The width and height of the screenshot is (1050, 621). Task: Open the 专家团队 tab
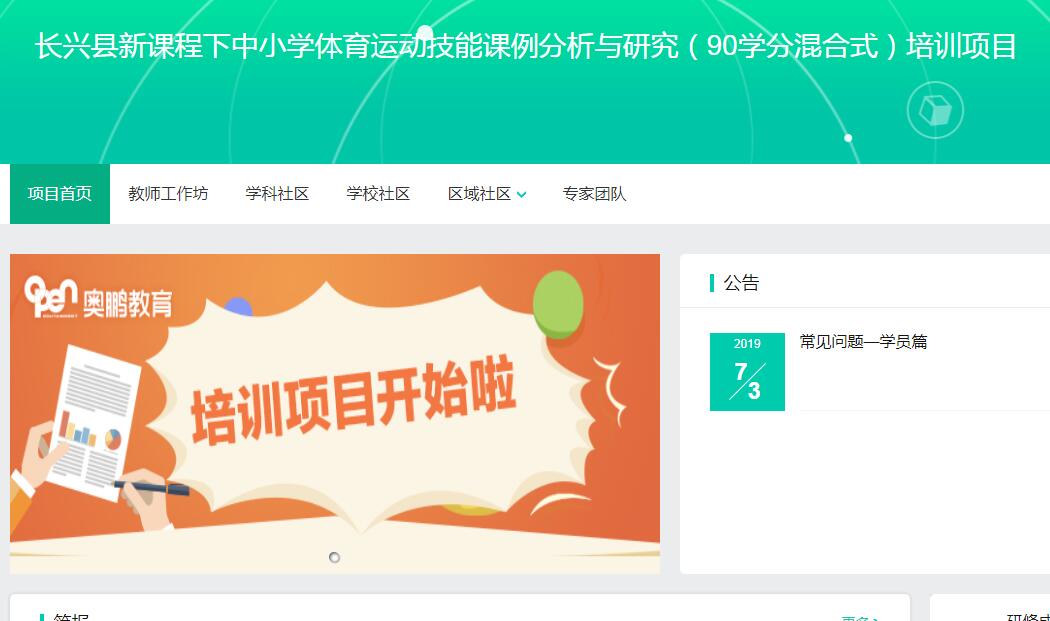pos(594,194)
